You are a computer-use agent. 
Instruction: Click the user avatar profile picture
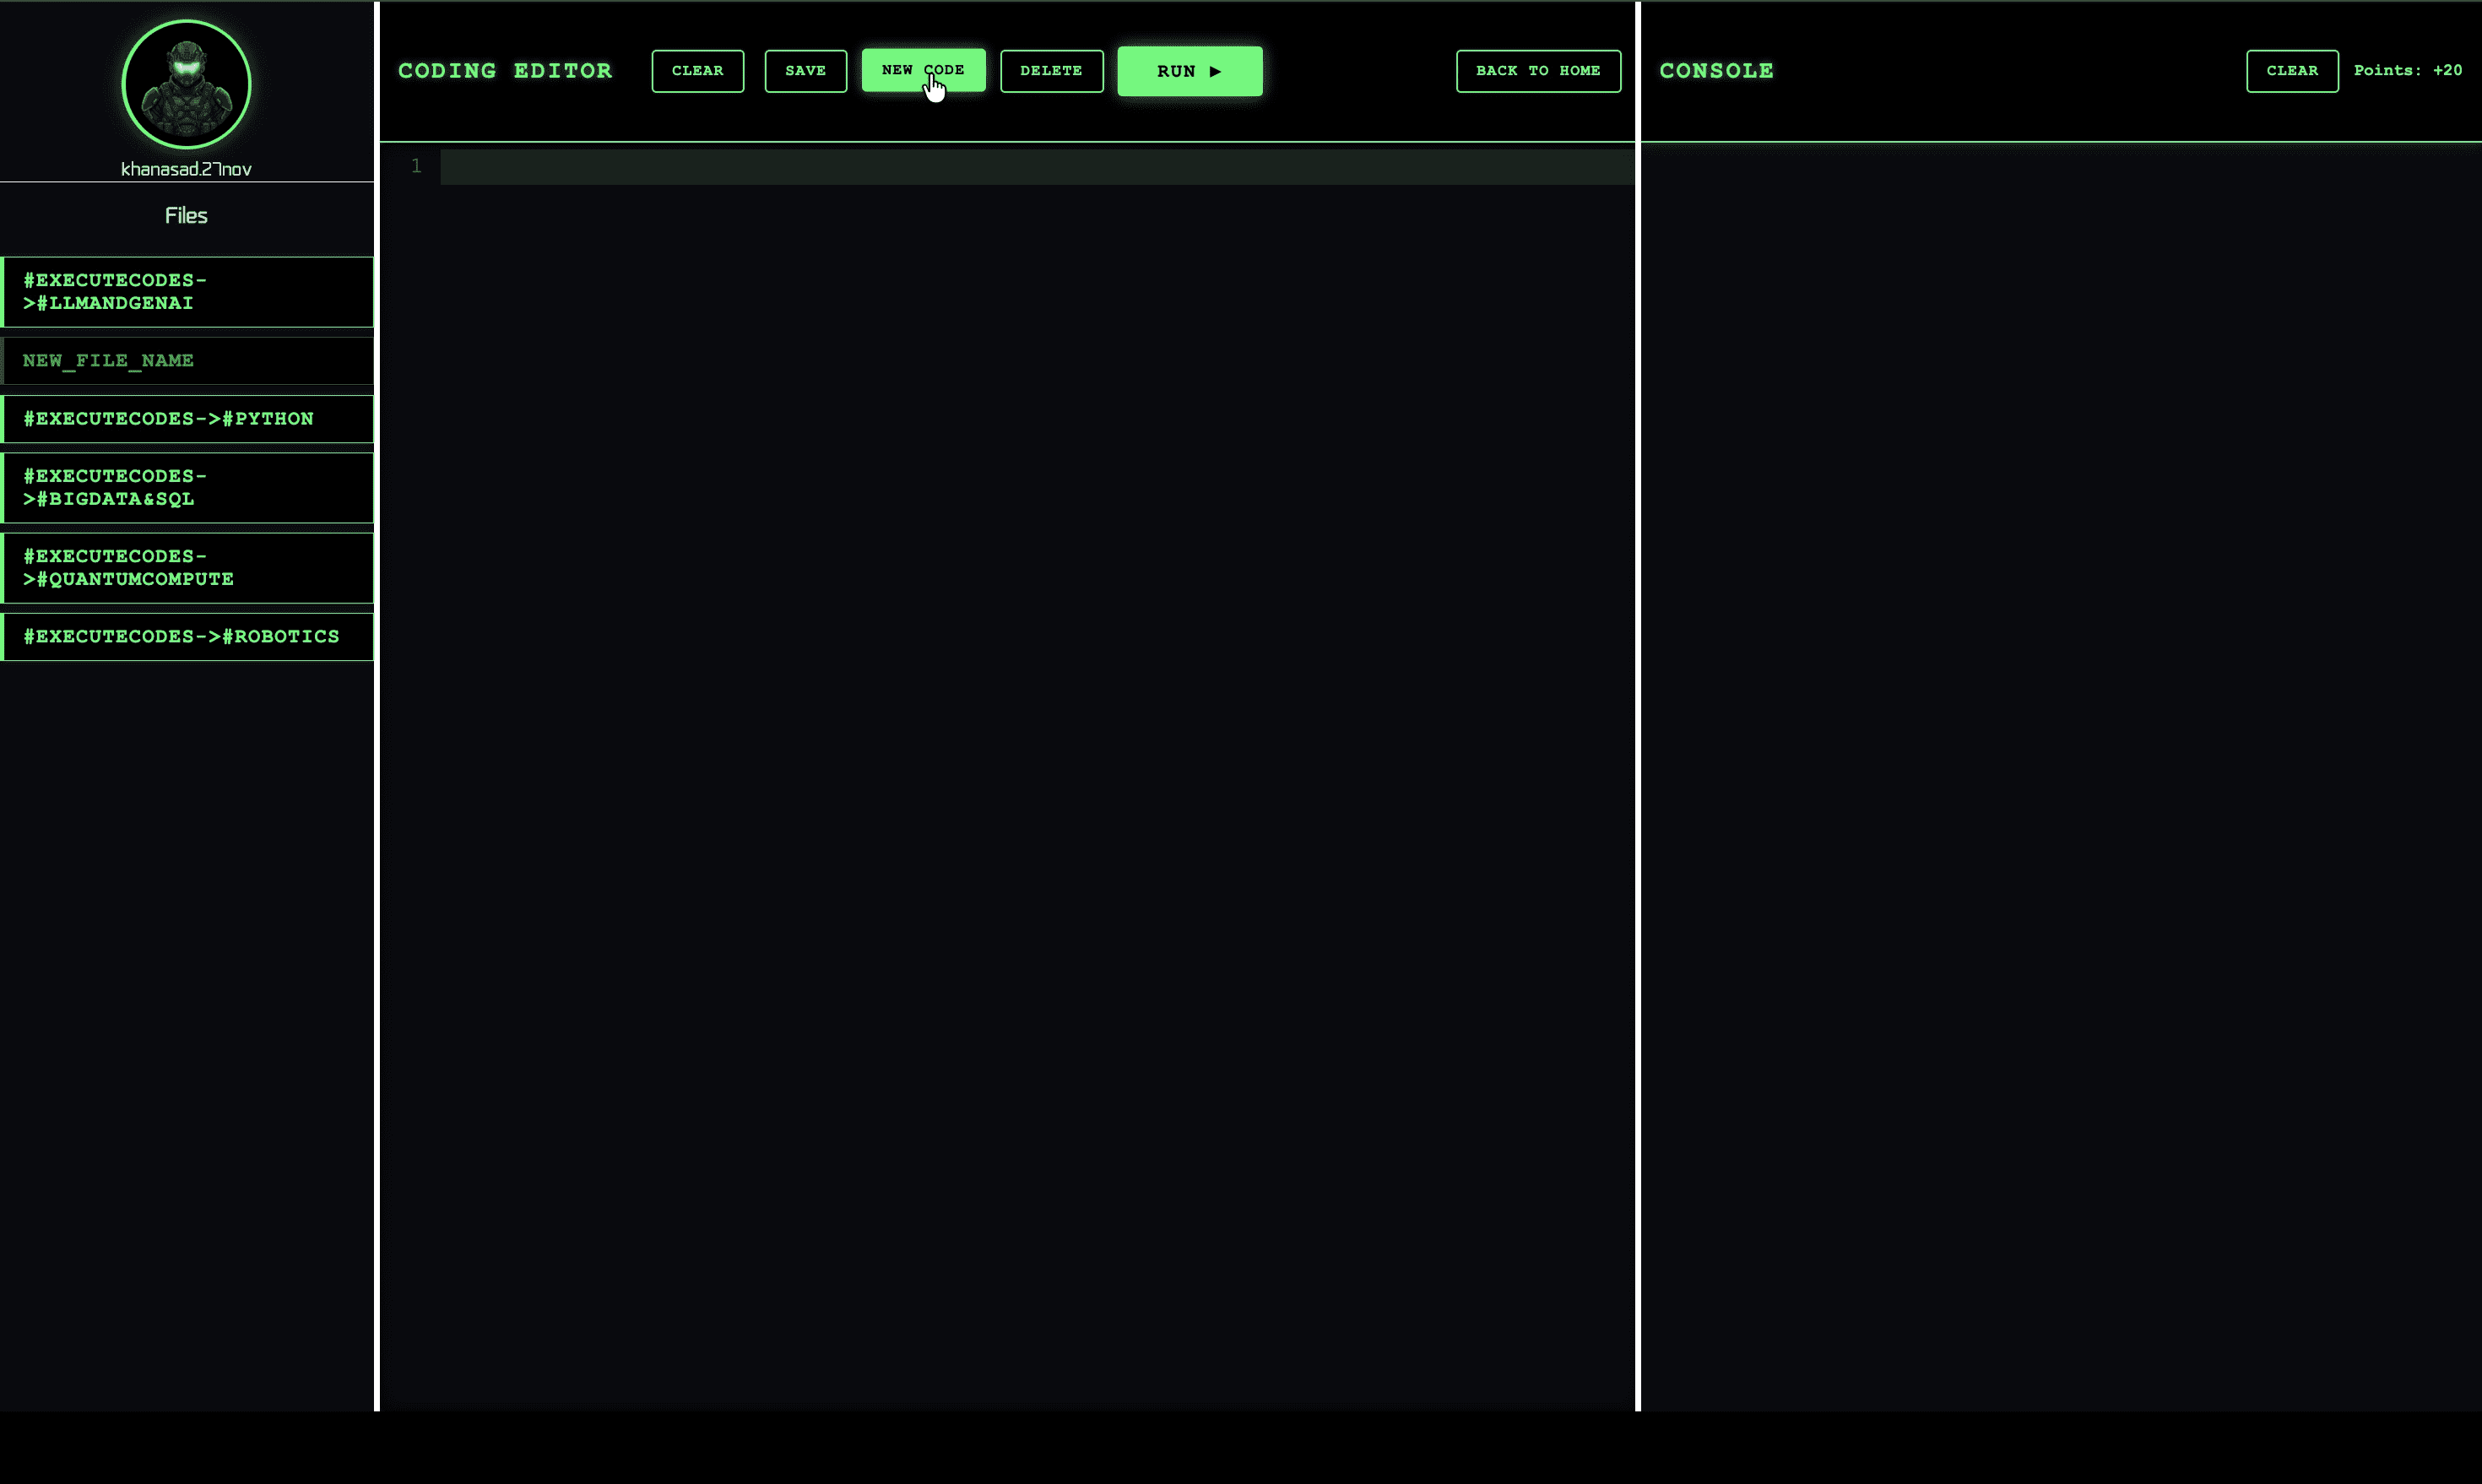[186, 84]
